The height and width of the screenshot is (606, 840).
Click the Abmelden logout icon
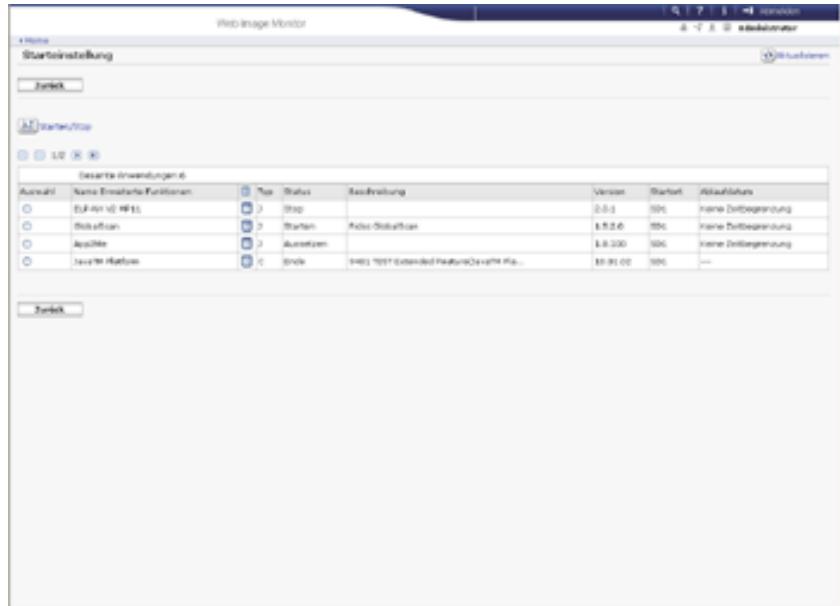pyautogui.click(x=748, y=11)
